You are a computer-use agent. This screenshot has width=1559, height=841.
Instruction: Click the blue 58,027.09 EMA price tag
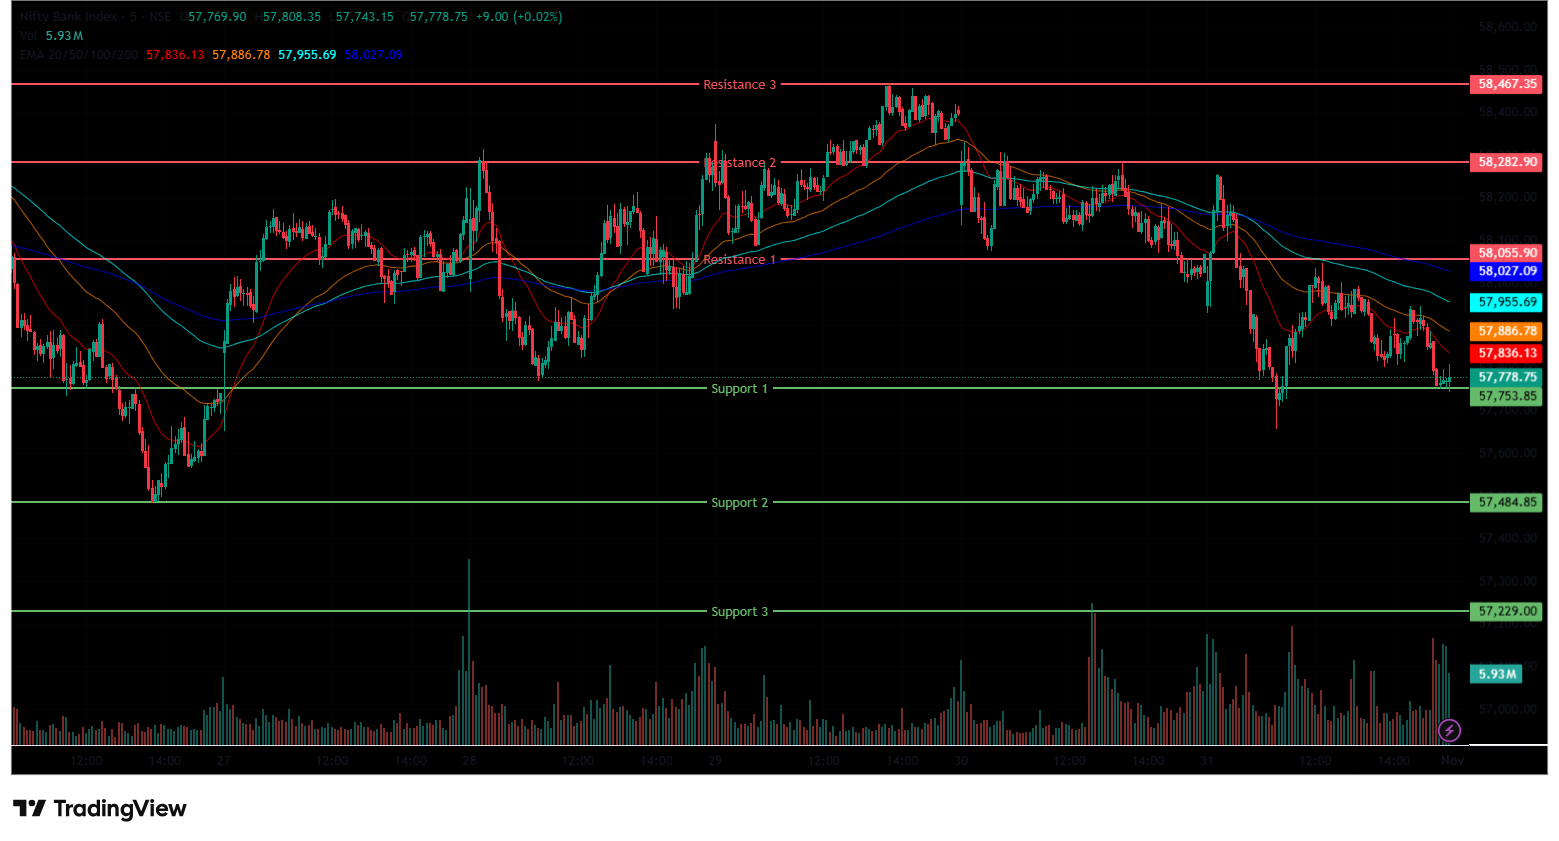point(1507,271)
